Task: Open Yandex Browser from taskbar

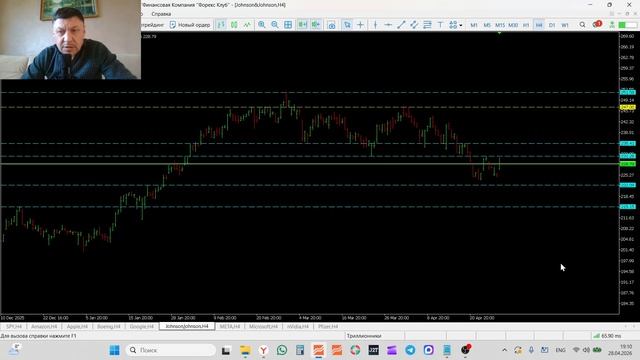Action: (x=264, y=350)
